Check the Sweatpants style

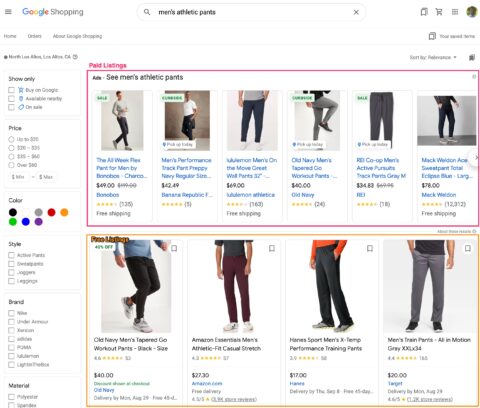pyautogui.click(x=11, y=264)
